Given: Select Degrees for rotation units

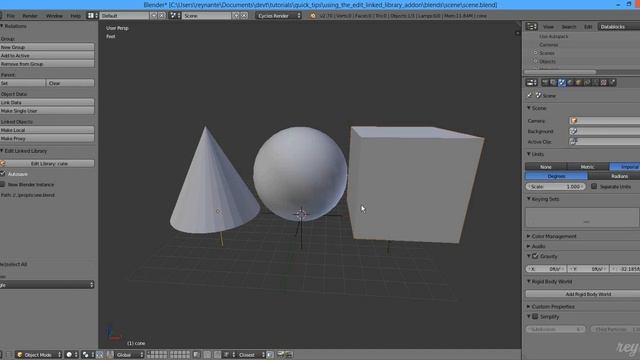Looking at the screenshot, I should pyautogui.click(x=556, y=176).
